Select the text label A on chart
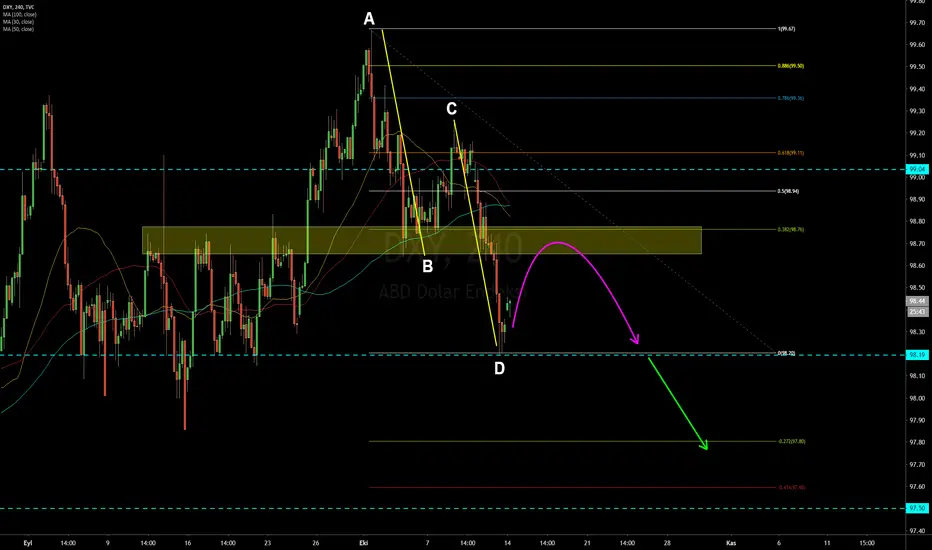 pyautogui.click(x=369, y=20)
